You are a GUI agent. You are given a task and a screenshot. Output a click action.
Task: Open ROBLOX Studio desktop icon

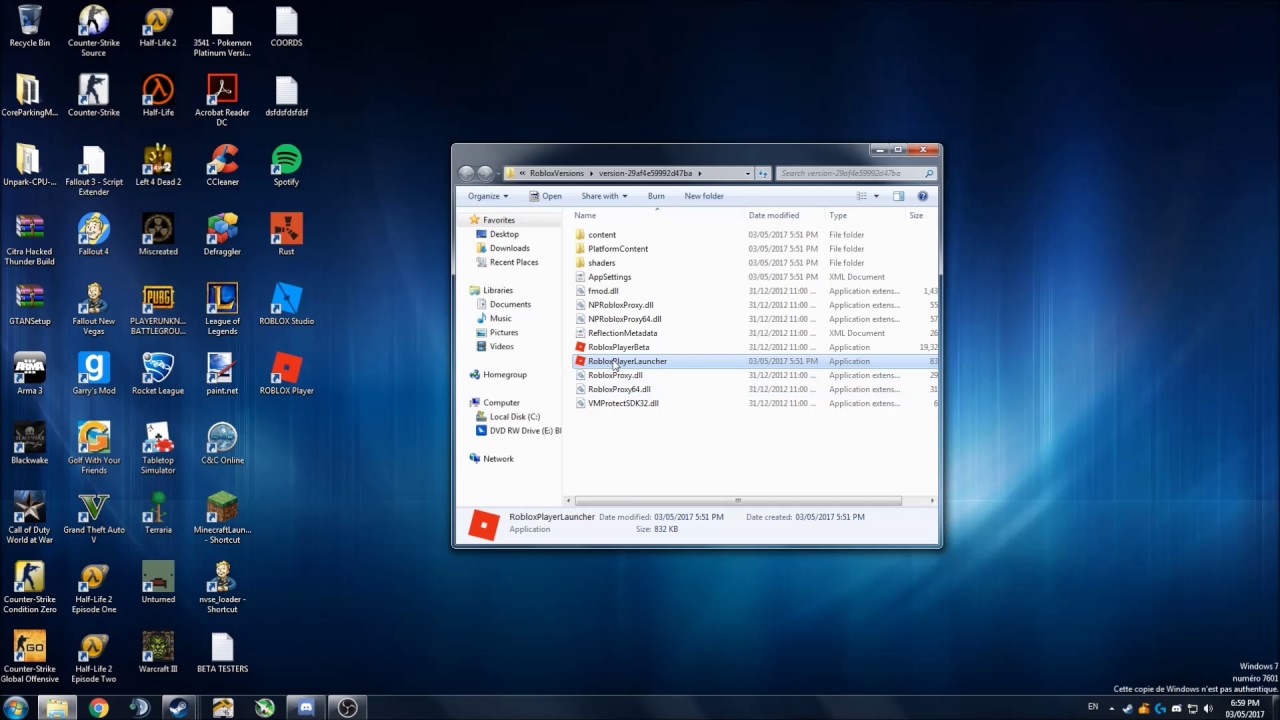click(286, 304)
